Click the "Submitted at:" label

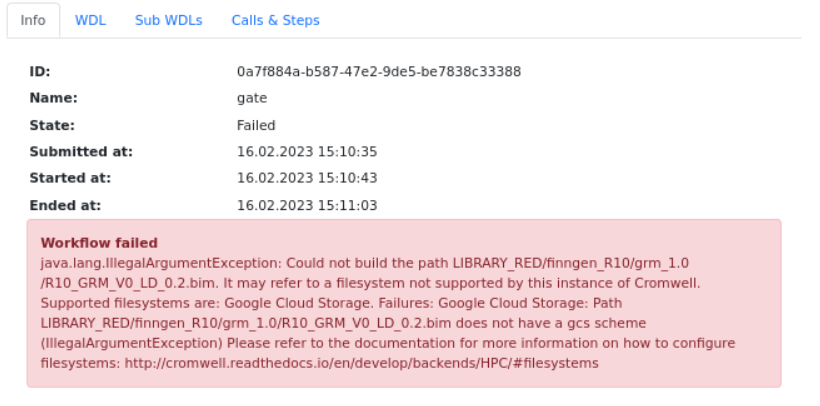click(81, 152)
